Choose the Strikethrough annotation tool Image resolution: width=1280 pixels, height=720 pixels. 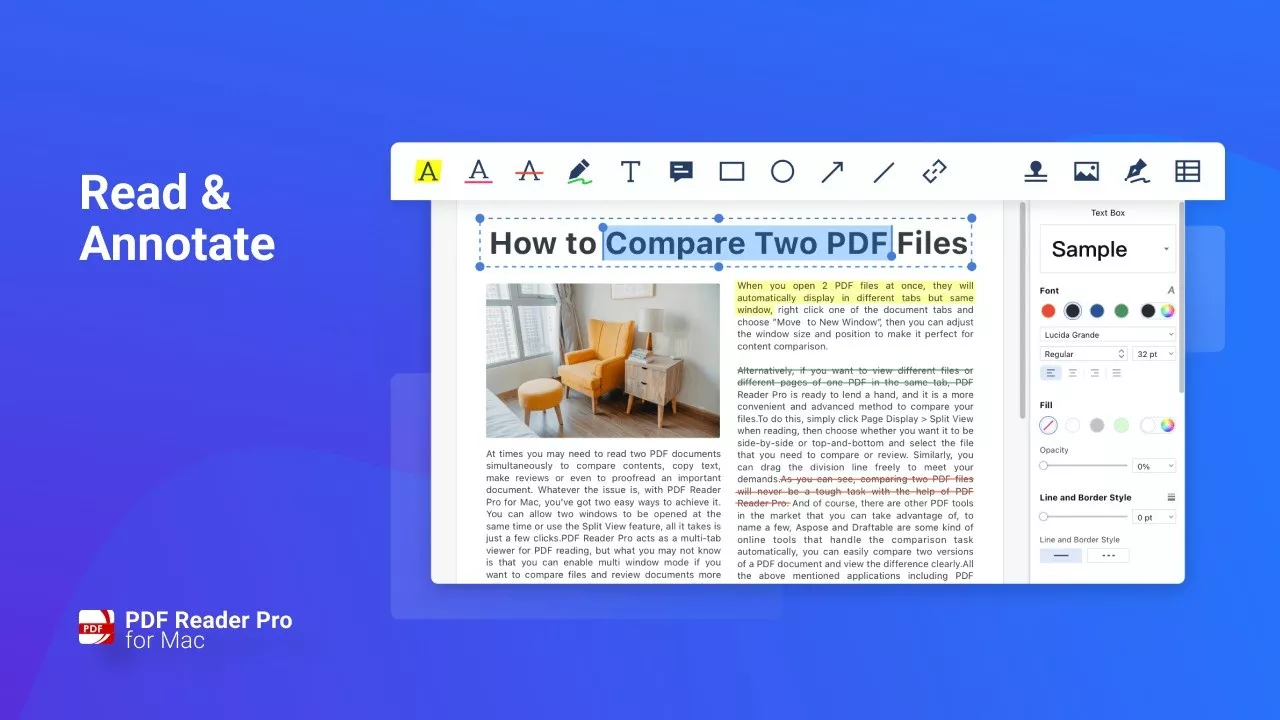pos(529,171)
